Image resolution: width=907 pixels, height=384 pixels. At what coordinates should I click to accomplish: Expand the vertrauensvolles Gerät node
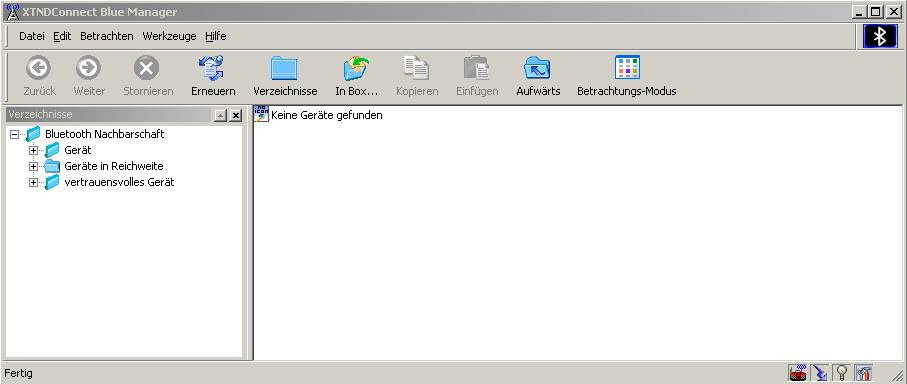34,183
